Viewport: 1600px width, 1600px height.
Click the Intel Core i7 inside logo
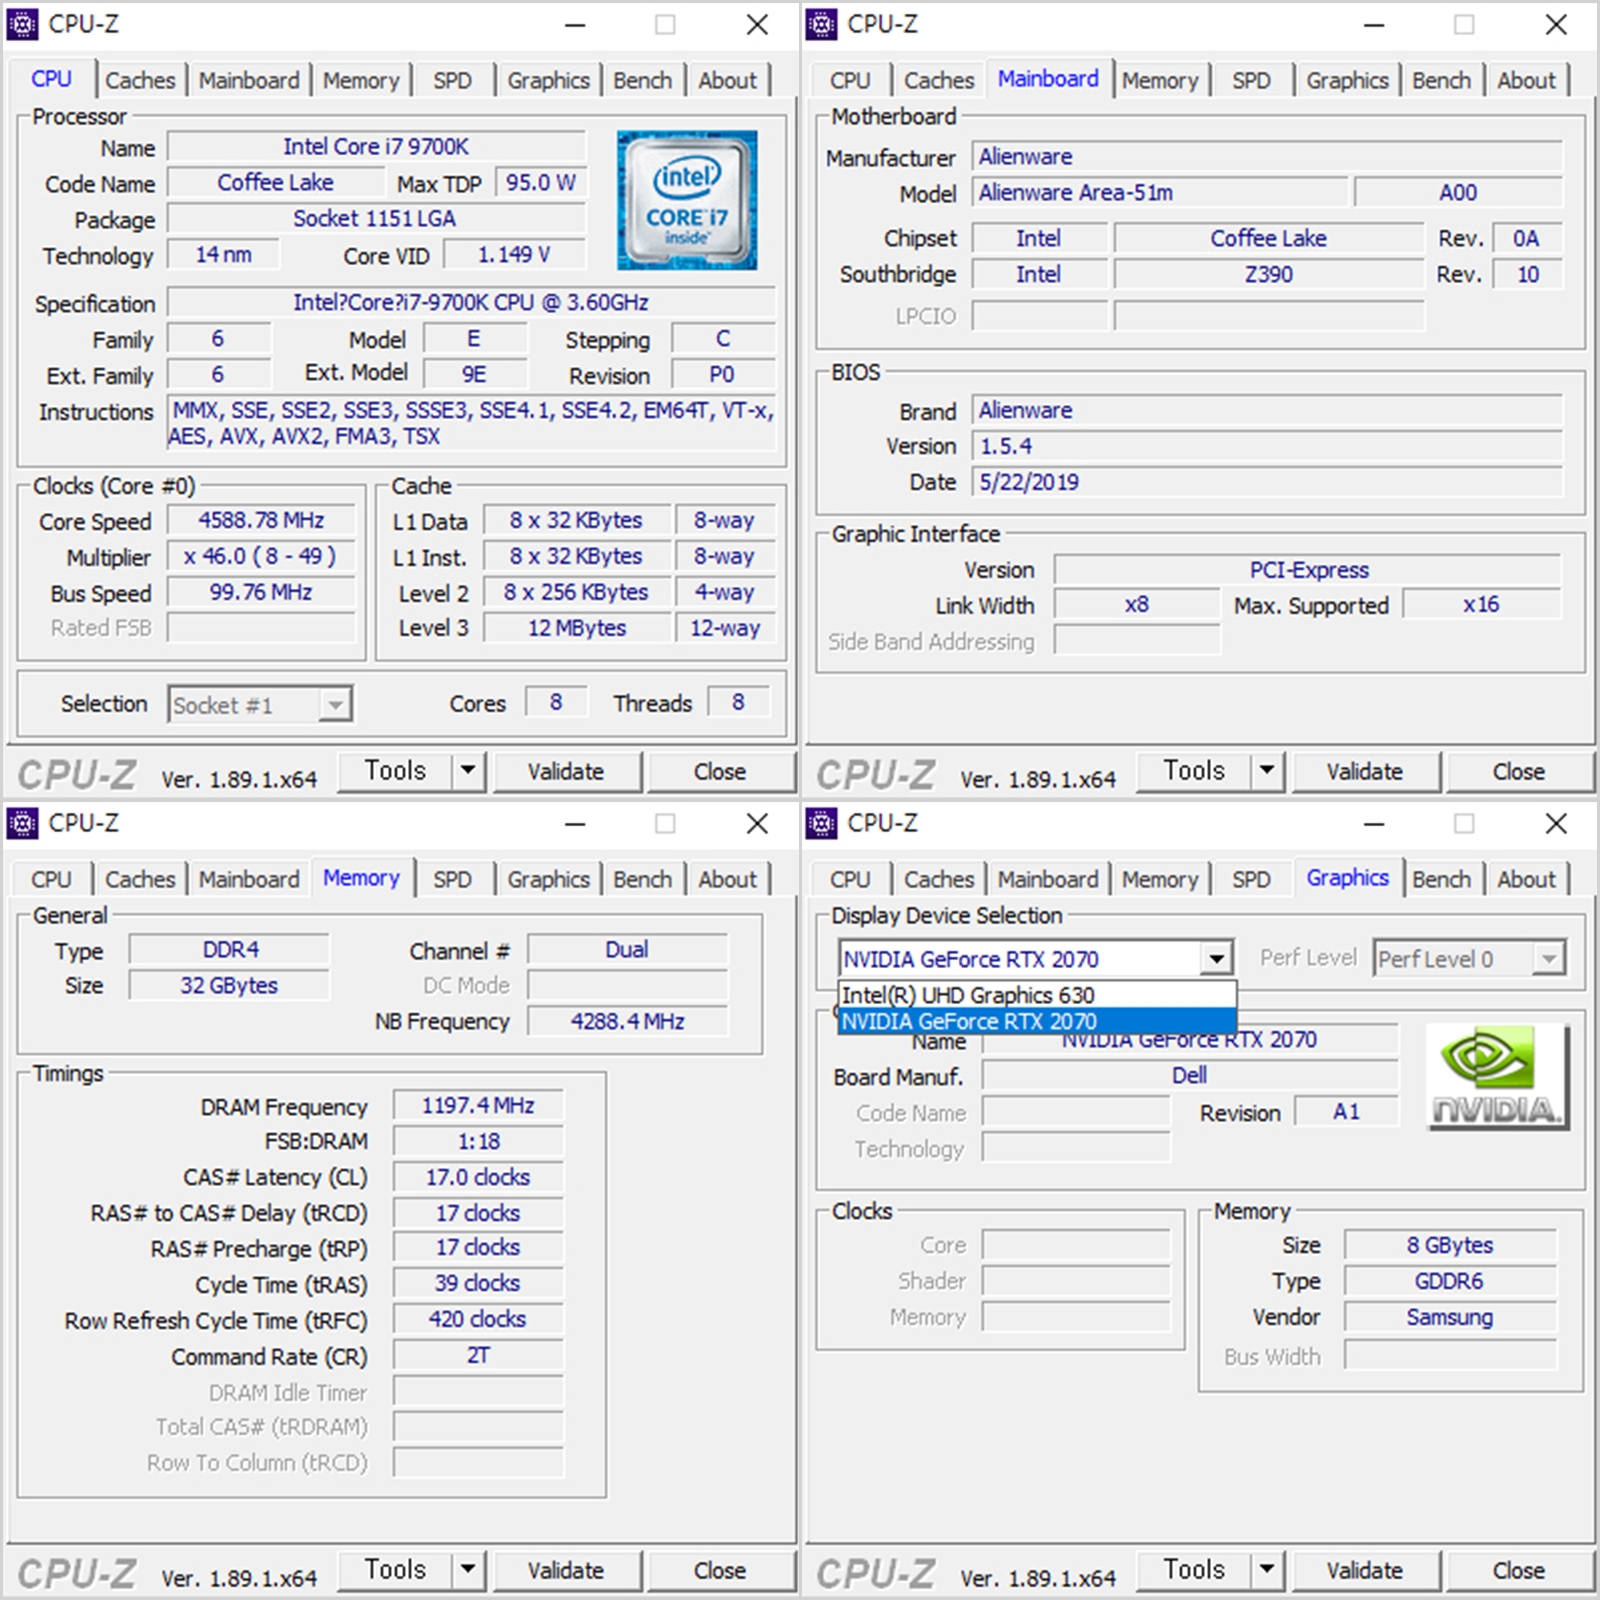[x=687, y=200]
